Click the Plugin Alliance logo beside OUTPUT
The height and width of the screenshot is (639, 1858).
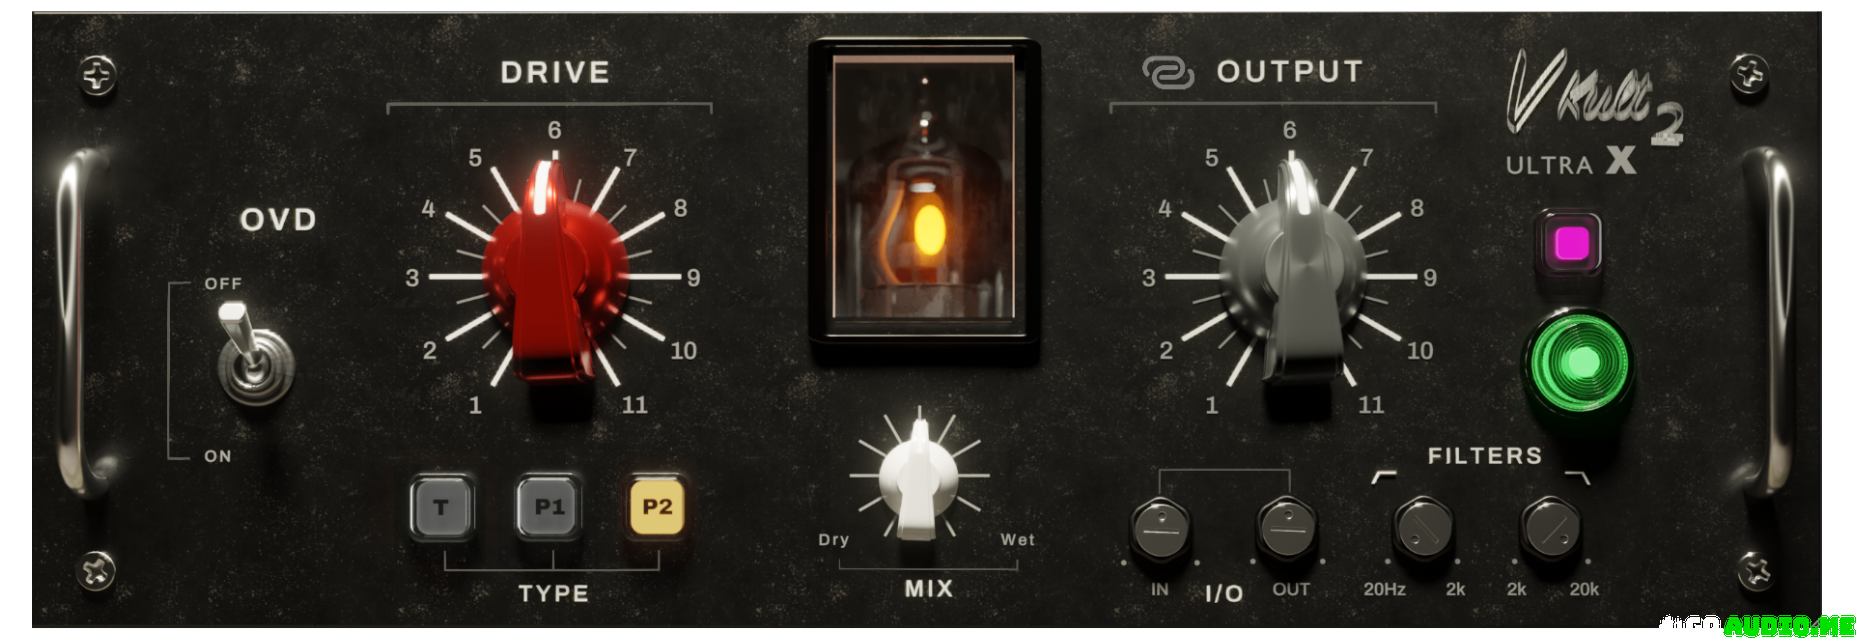pyautogui.click(x=1168, y=73)
